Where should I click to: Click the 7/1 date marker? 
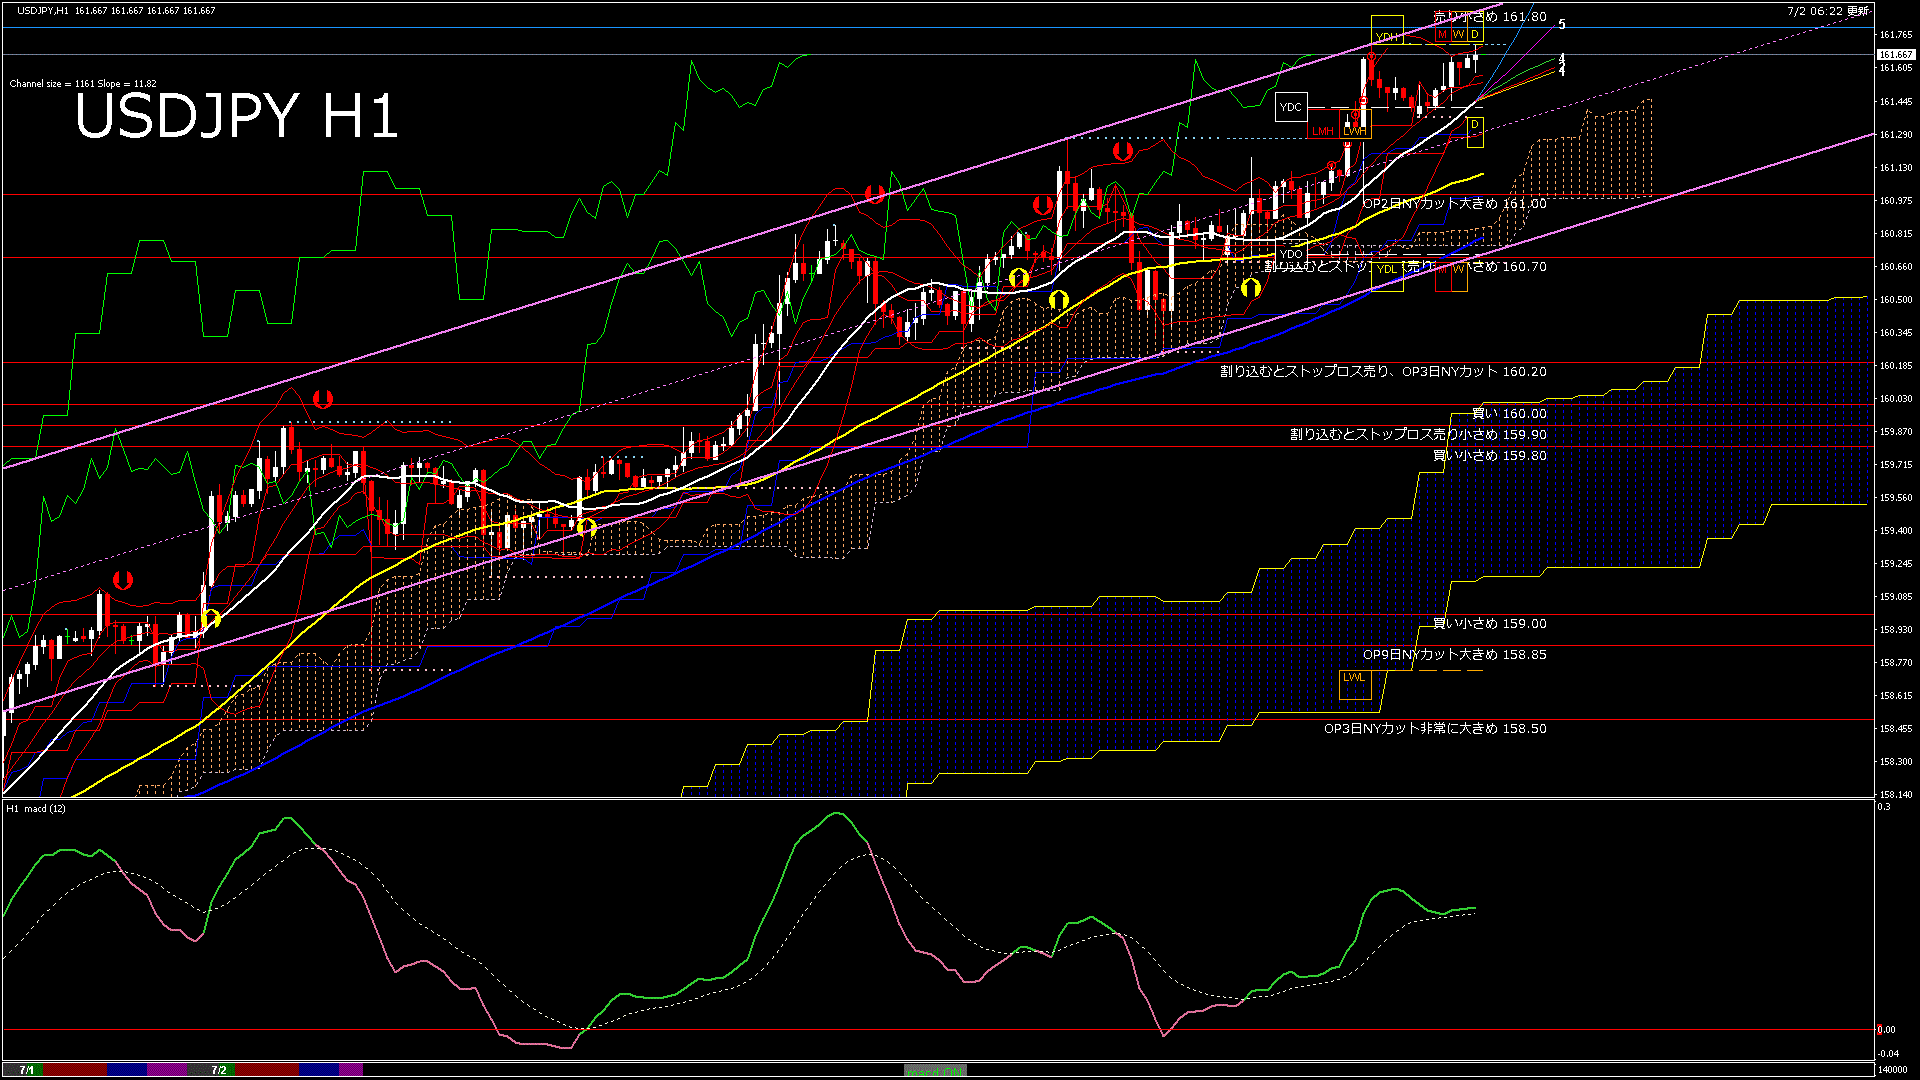click(x=27, y=1070)
